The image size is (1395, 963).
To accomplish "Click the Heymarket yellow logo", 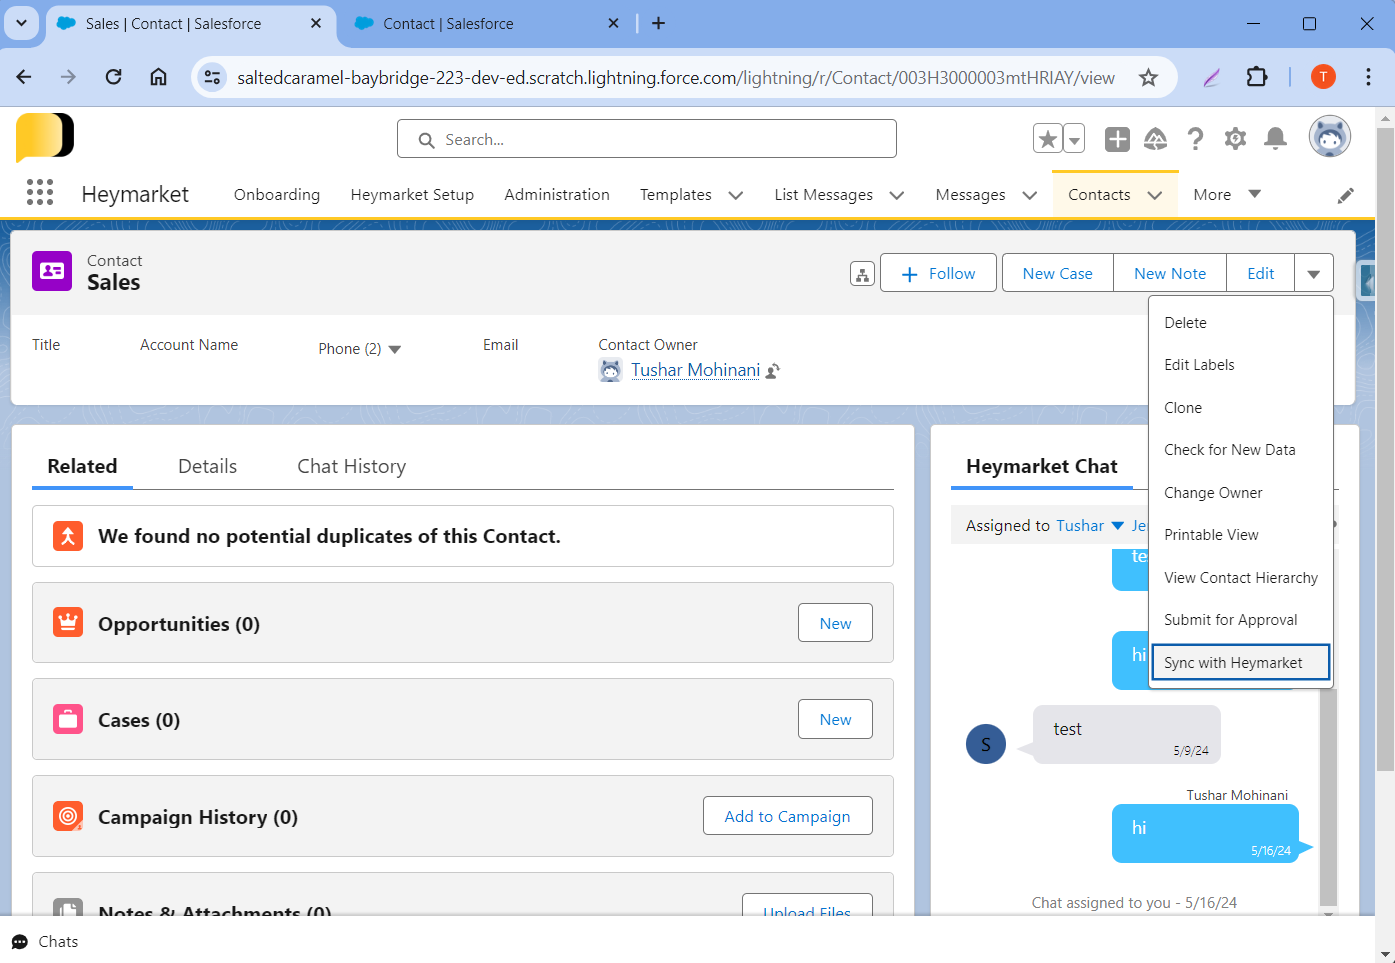I will [x=45, y=137].
